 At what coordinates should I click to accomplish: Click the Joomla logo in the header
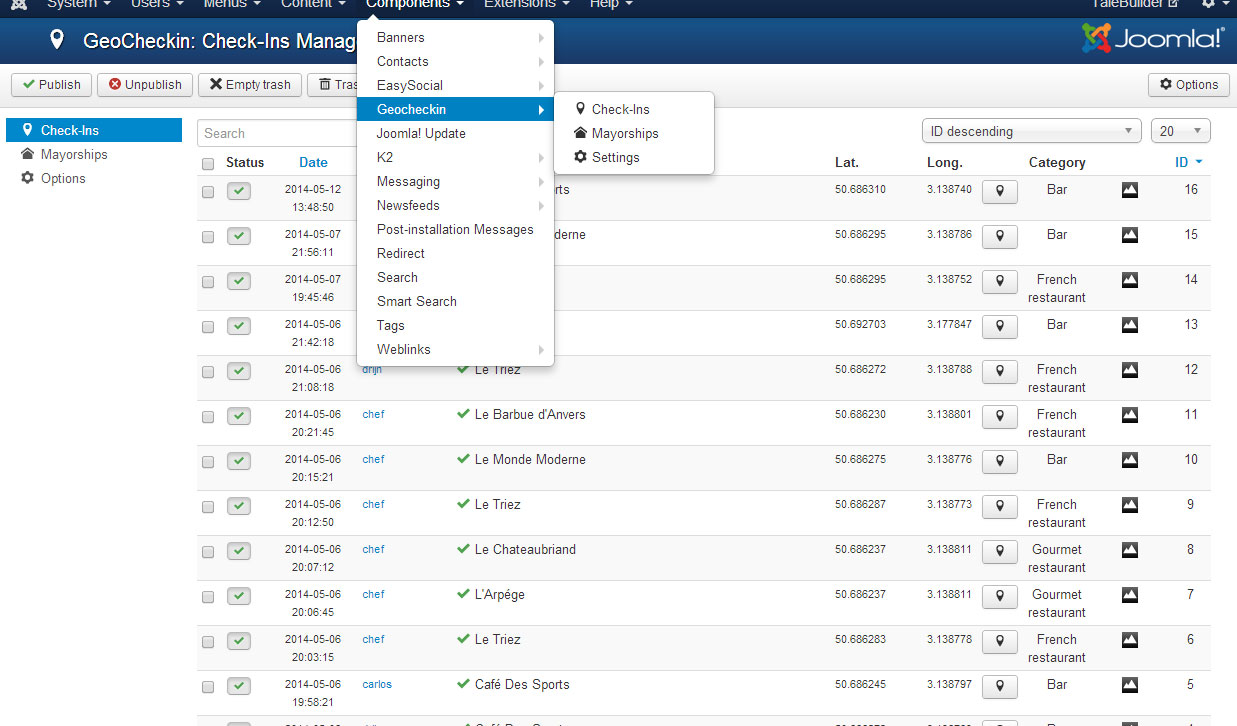(x=1153, y=39)
